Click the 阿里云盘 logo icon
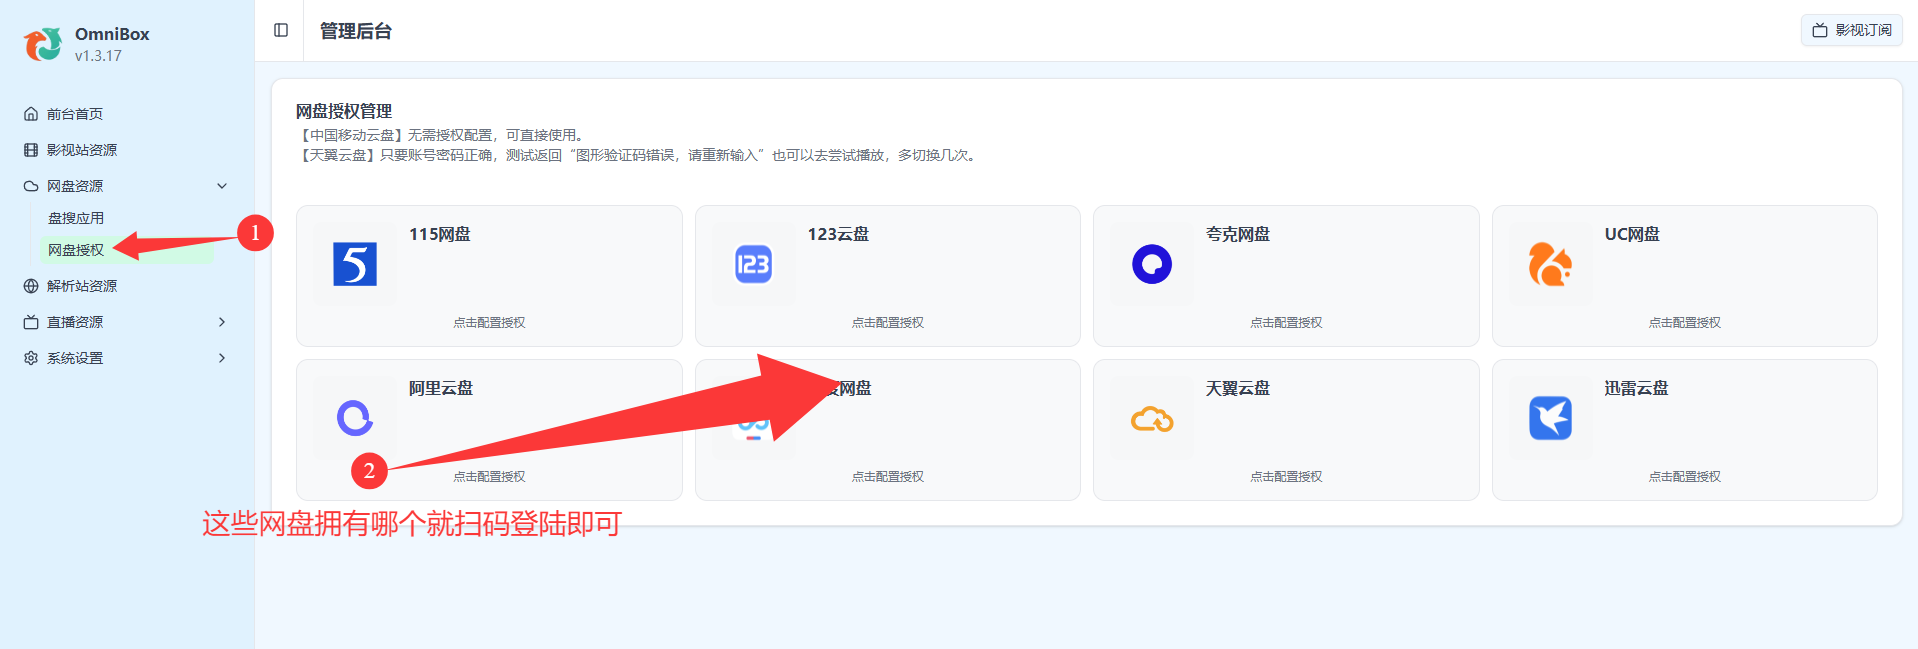This screenshot has height=649, width=1918. click(x=355, y=418)
